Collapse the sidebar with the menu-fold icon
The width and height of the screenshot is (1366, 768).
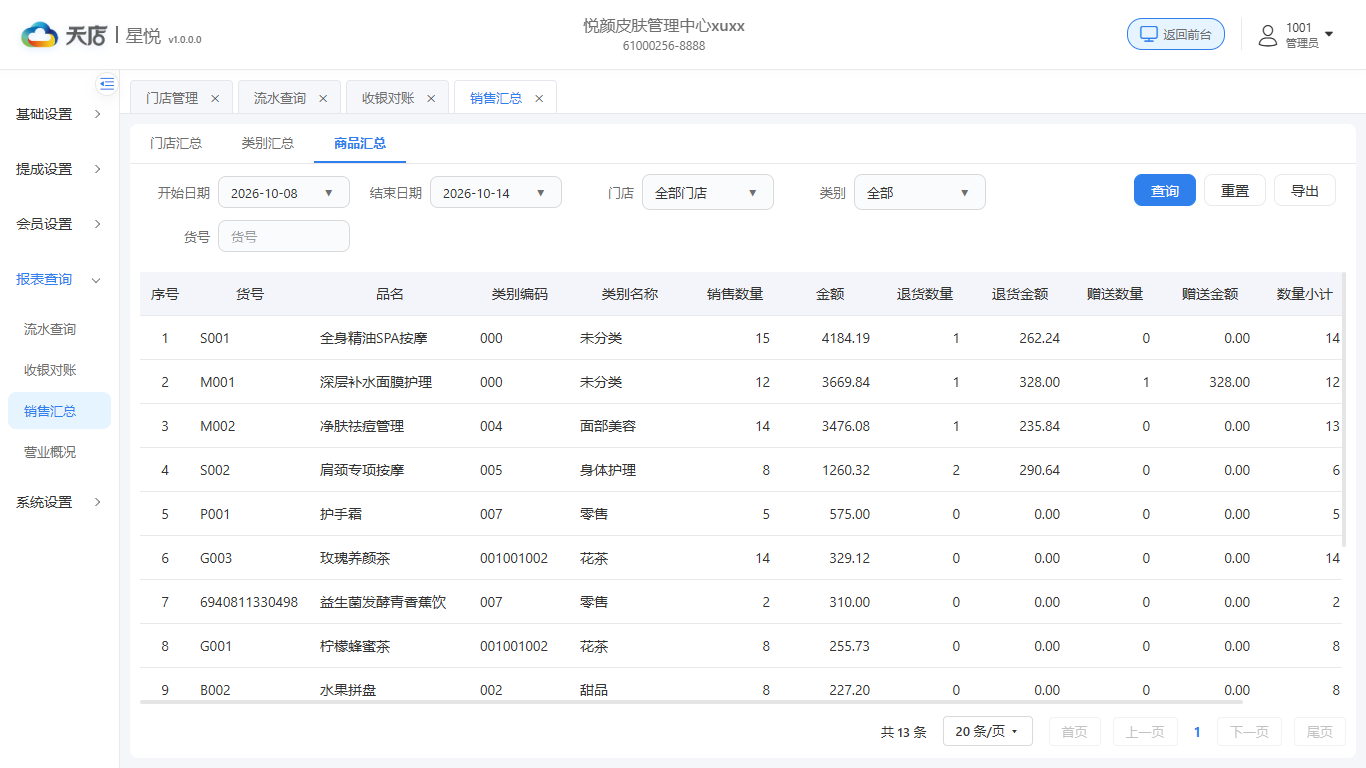[107, 84]
